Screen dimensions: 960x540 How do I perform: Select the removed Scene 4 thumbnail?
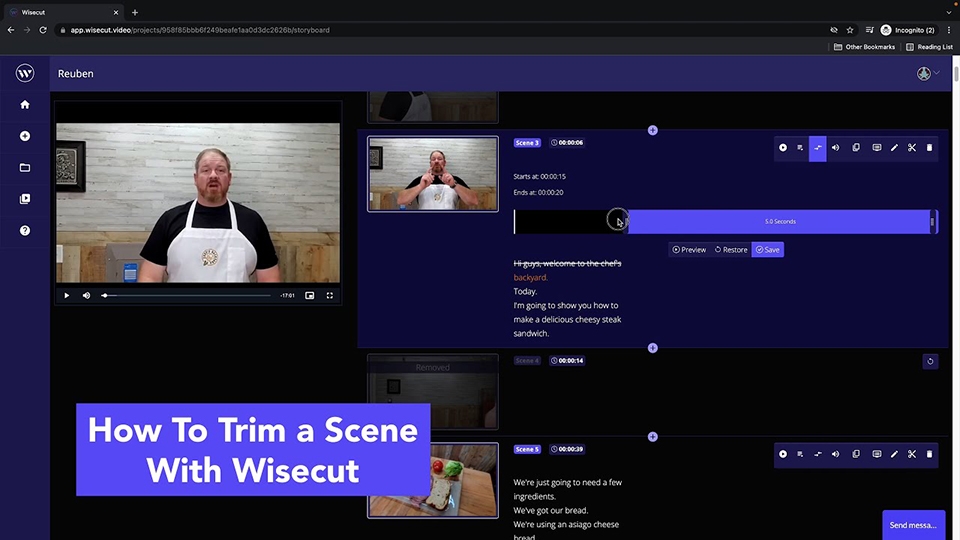tap(433, 392)
